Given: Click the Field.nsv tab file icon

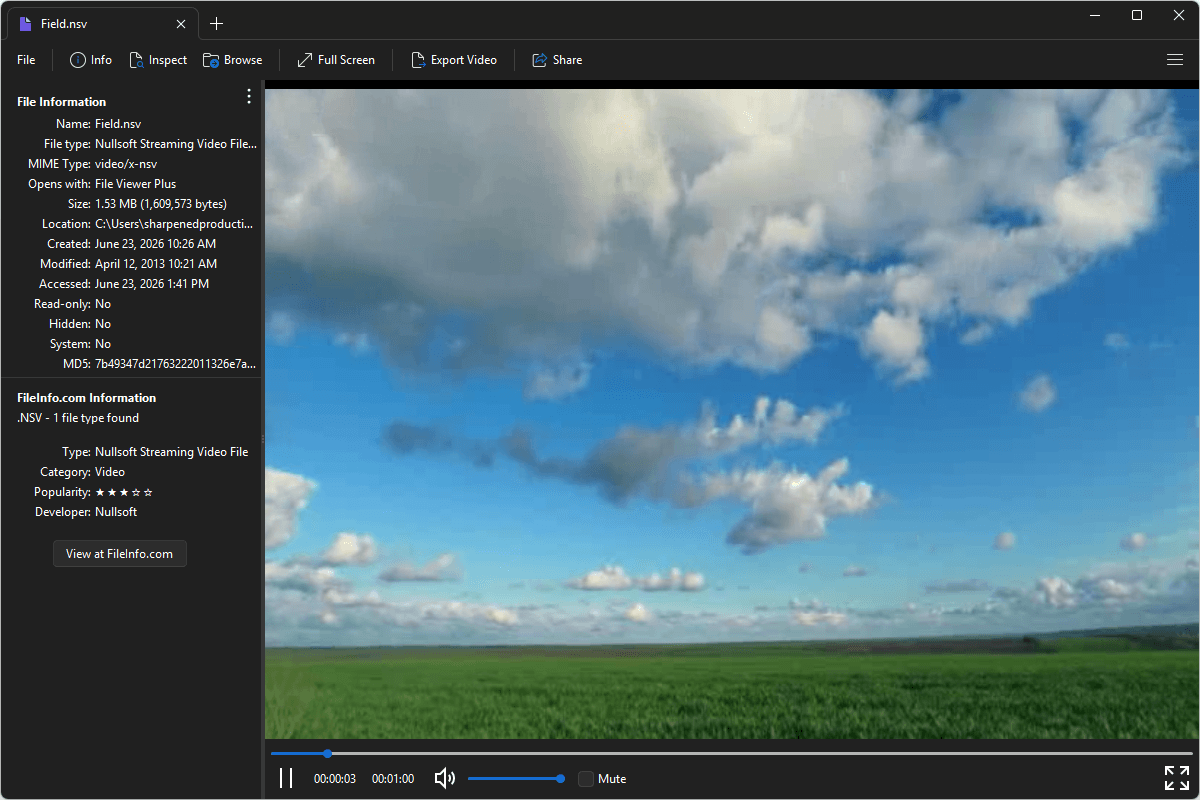Looking at the screenshot, I should tap(26, 24).
